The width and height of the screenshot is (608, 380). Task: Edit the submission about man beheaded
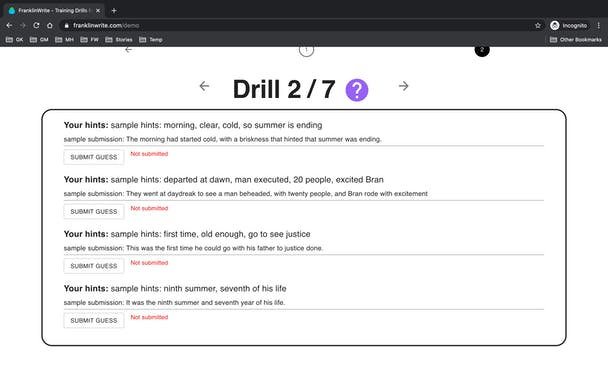tap(304, 193)
